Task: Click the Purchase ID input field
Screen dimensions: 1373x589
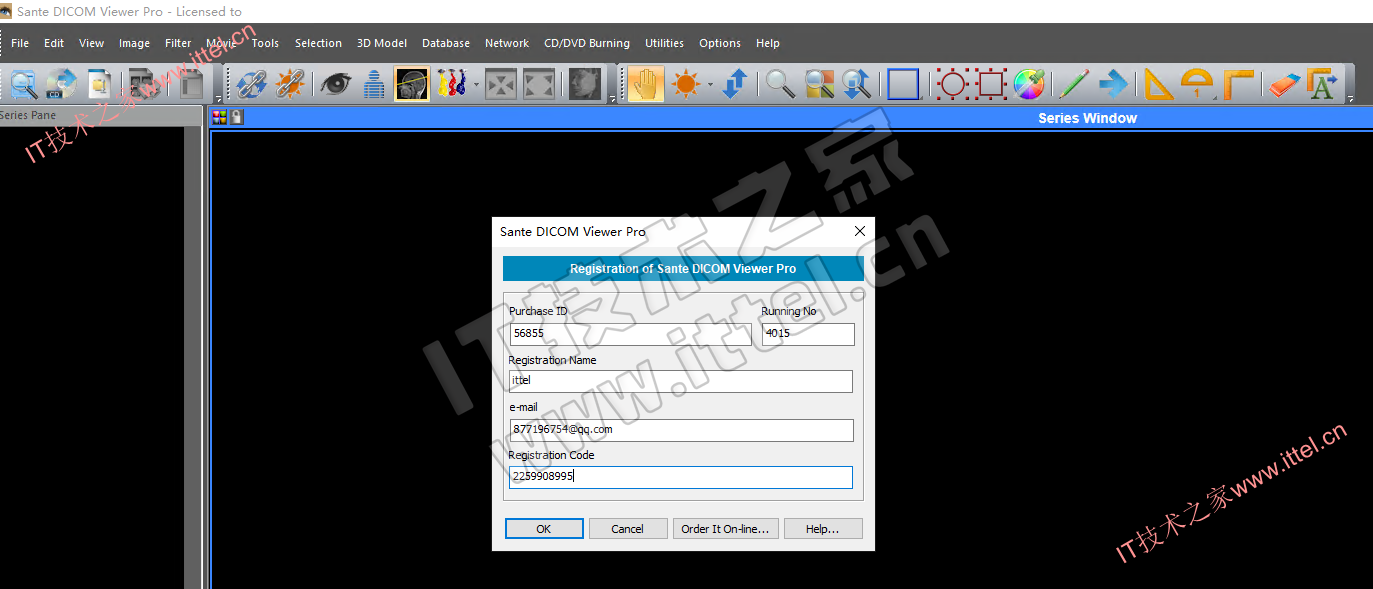Action: pyautogui.click(x=630, y=334)
